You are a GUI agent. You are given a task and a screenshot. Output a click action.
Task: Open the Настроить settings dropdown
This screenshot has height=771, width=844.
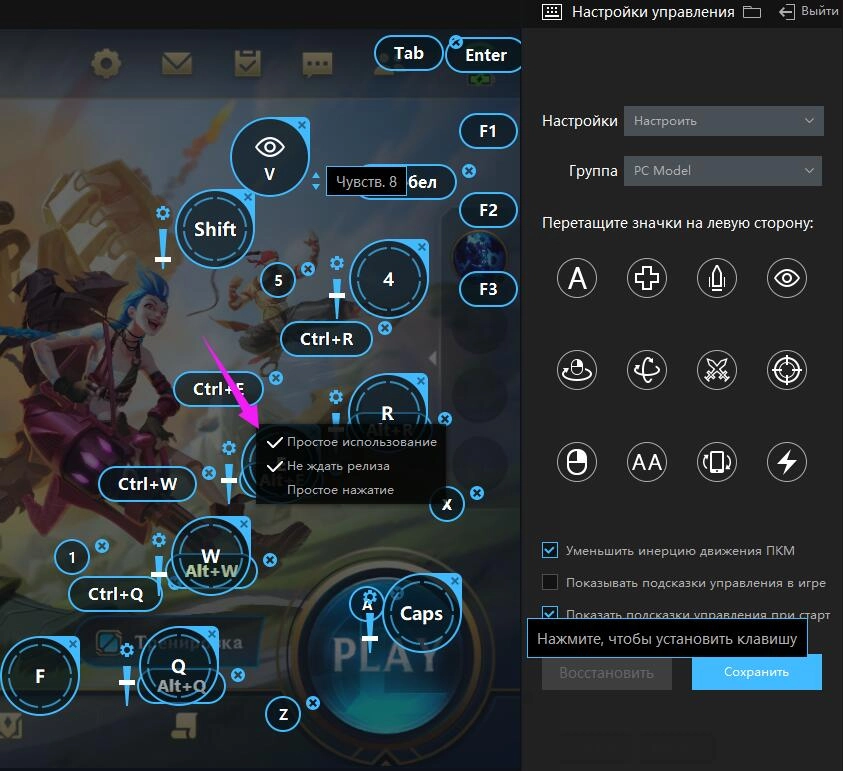723,121
